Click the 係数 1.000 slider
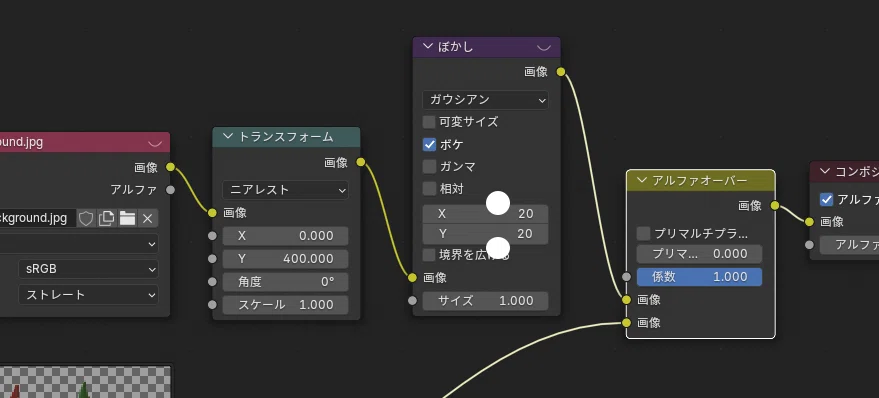The height and width of the screenshot is (398, 879). (x=699, y=277)
